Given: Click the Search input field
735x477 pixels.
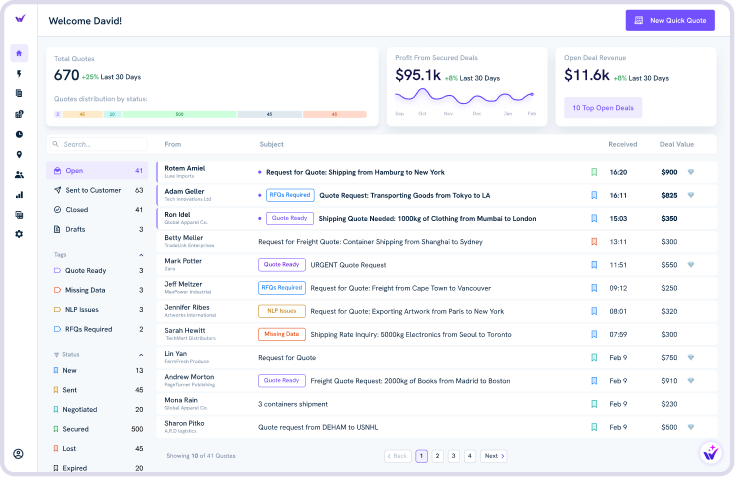Looking at the screenshot, I should coord(97,144).
